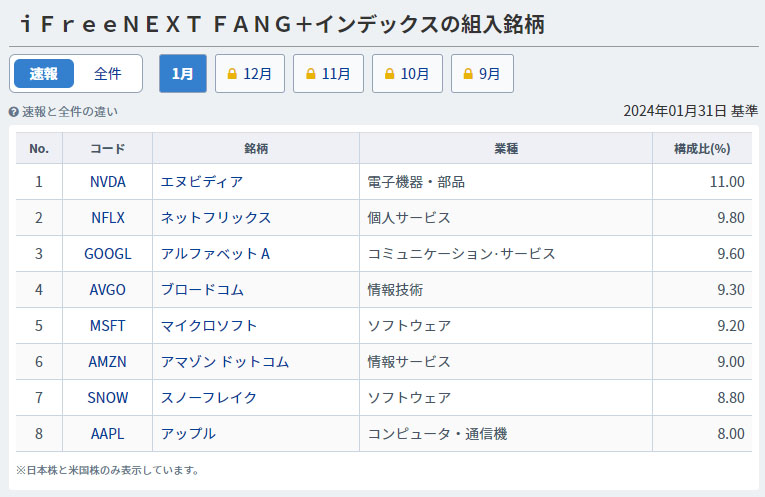Click マイクロソフト stock name link
This screenshot has height=497, width=765.
tap(209, 326)
